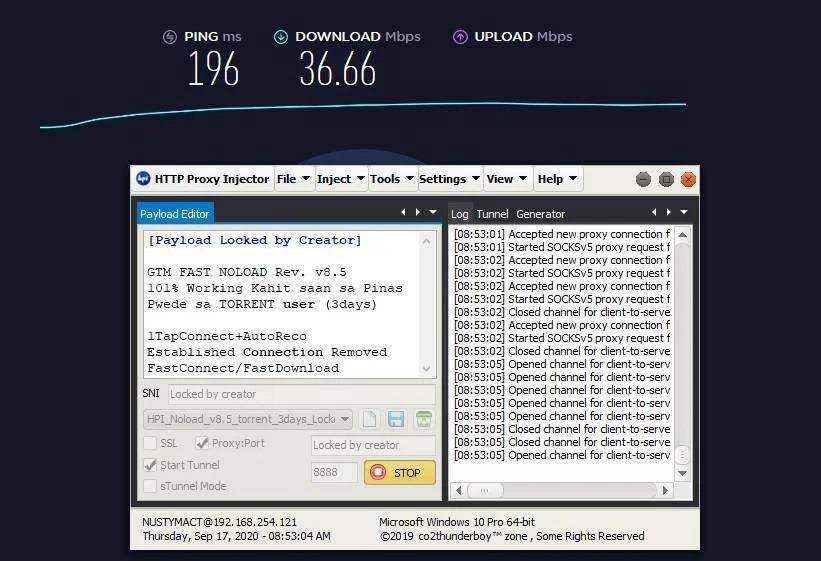Click 'Microsoft Windows 10 Pro 64-bit' status text
This screenshot has width=821, height=561.
(x=457, y=522)
